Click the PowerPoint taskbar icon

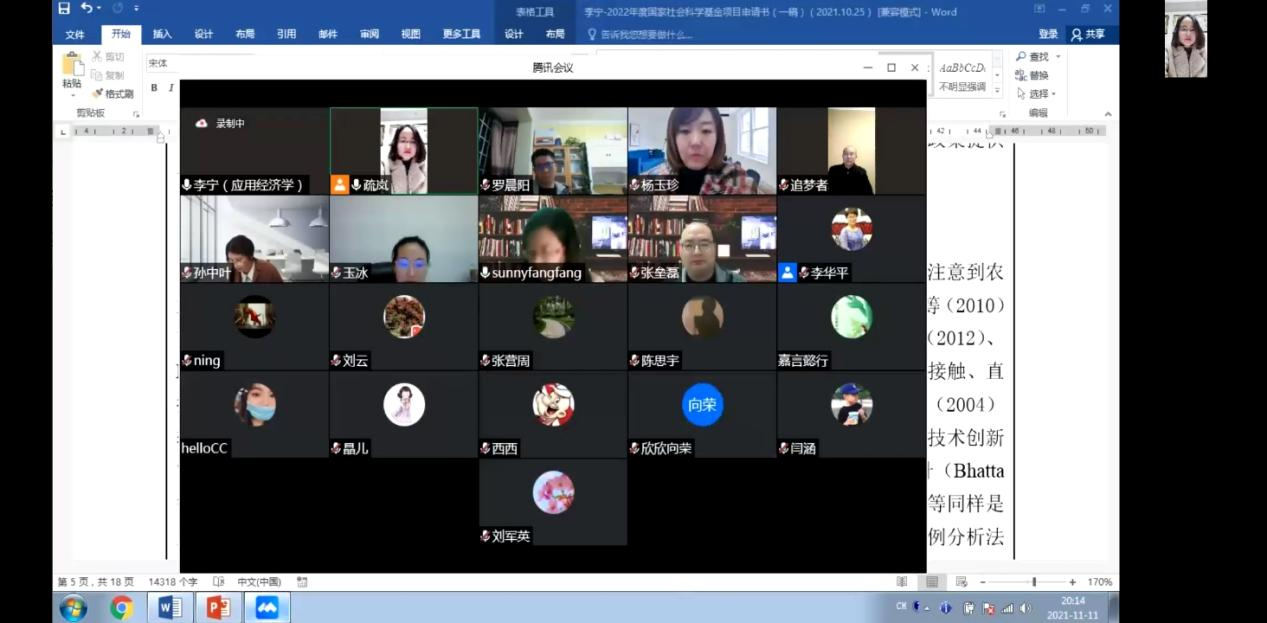(218, 607)
